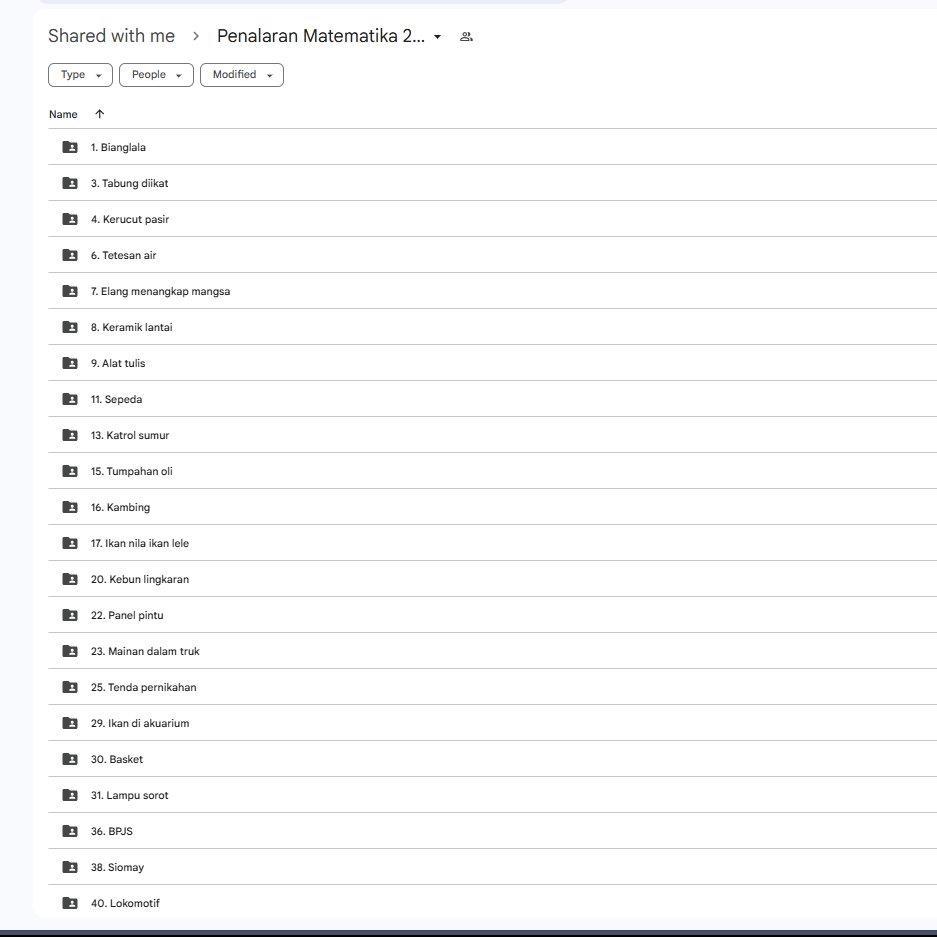Select the 16. Kambing folder name
Screen dimensions: 937x937
point(120,507)
